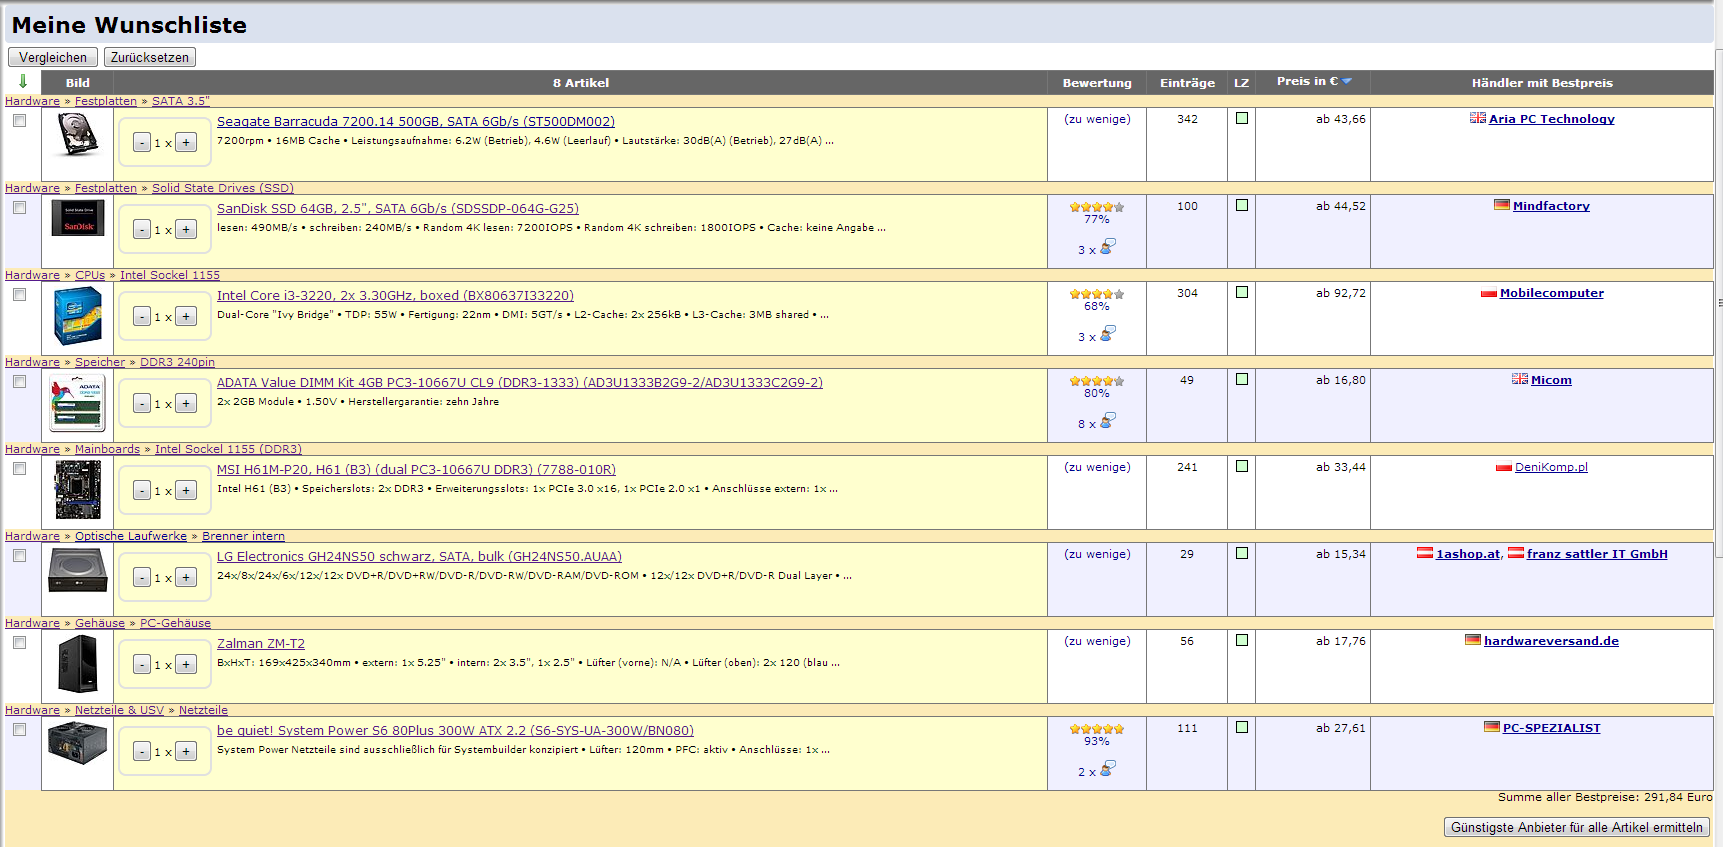1723x847 pixels.
Task: Click the Austrian flag beside 1ashop.at
Action: pos(1424,553)
